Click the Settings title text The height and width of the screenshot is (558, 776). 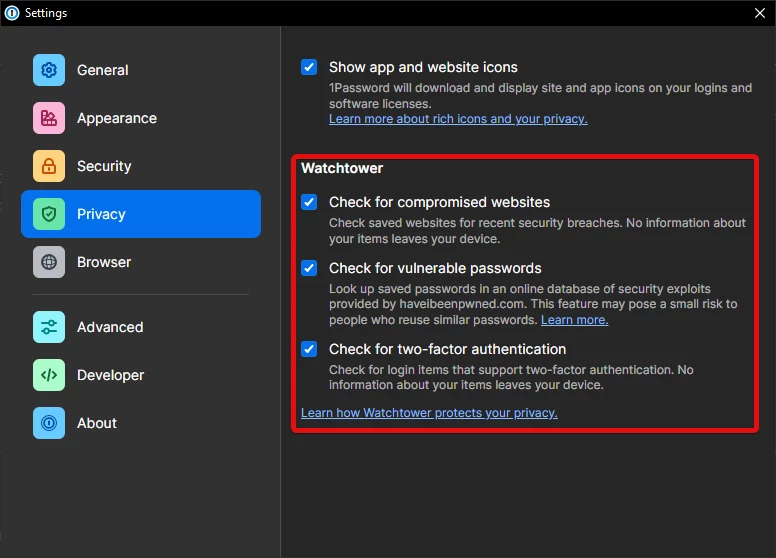pos(46,13)
